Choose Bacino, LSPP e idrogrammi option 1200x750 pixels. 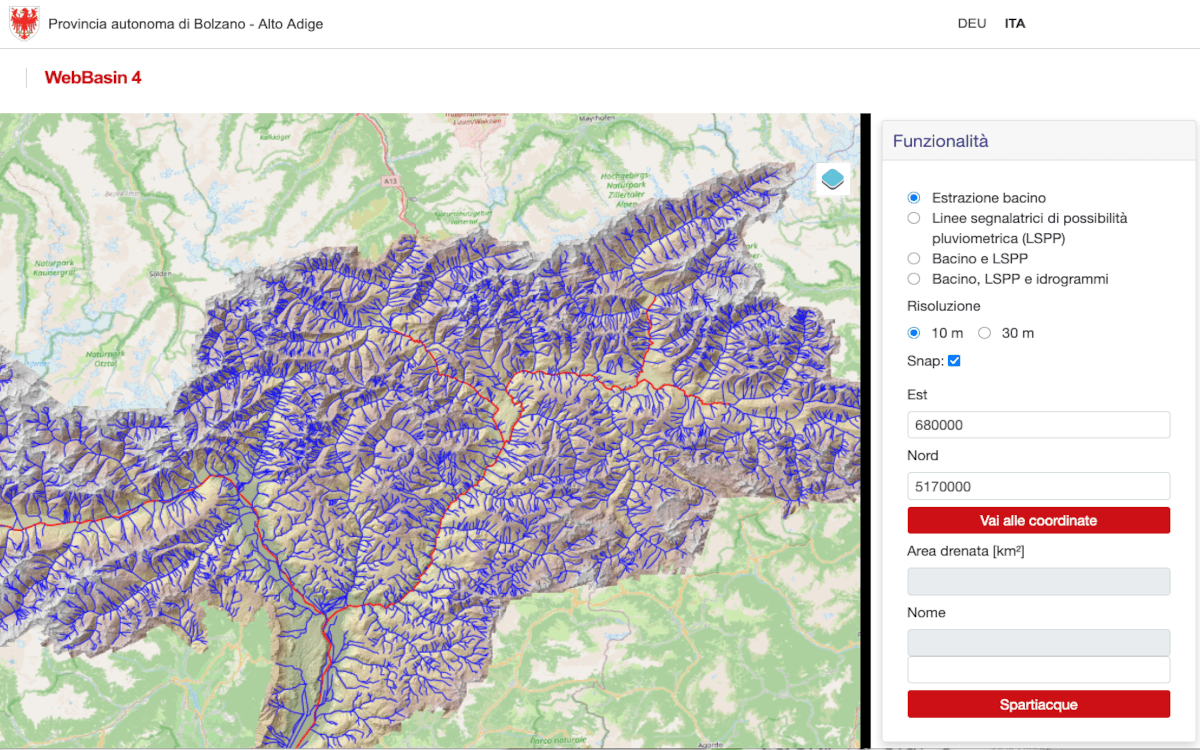pos(913,279)
